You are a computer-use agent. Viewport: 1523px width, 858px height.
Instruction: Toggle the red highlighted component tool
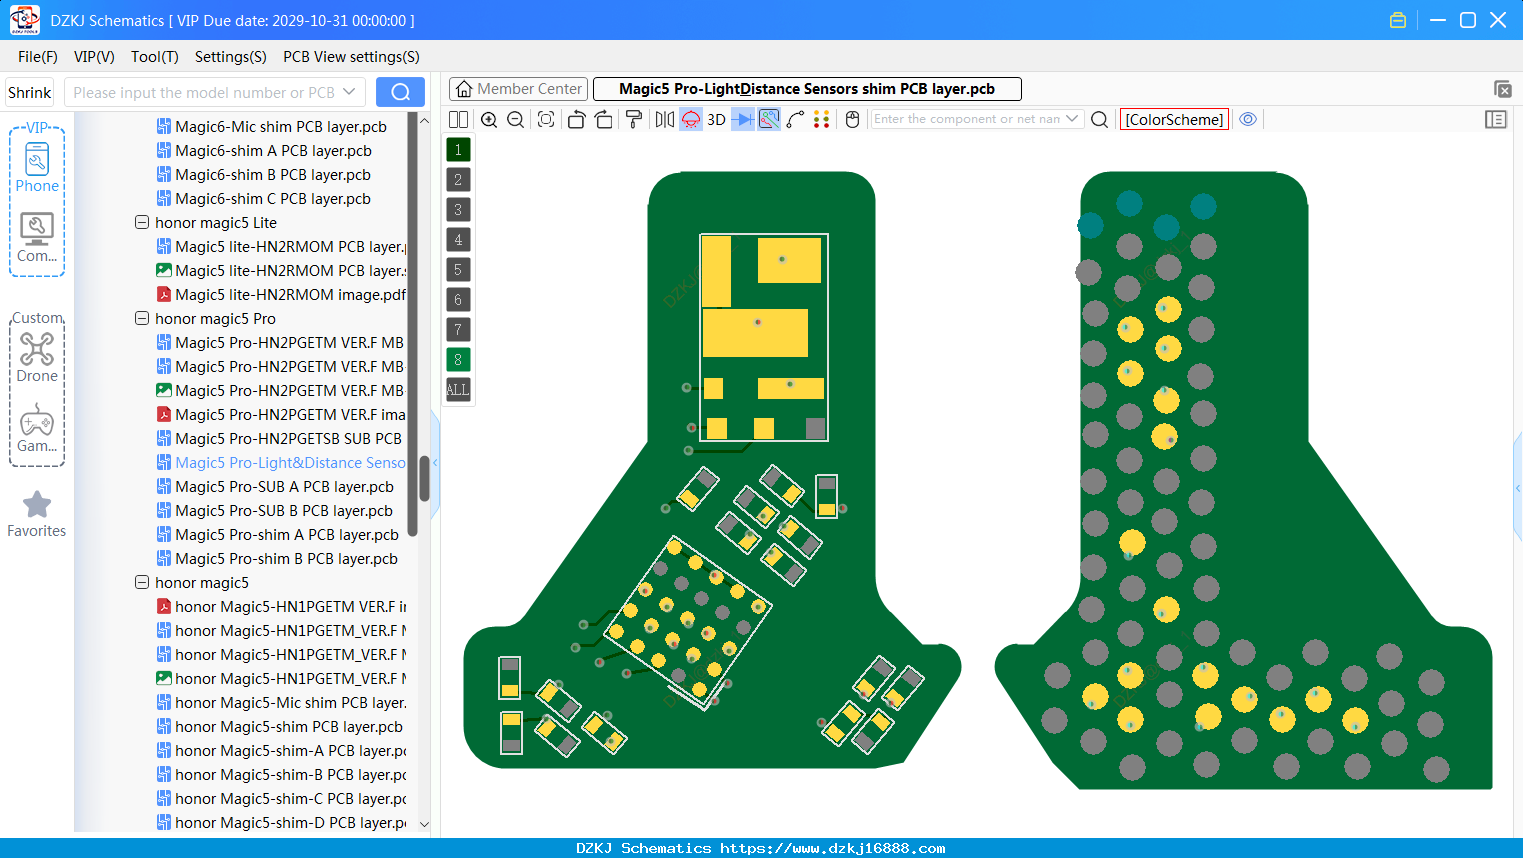pyautogui.click(x=691, y=119)
